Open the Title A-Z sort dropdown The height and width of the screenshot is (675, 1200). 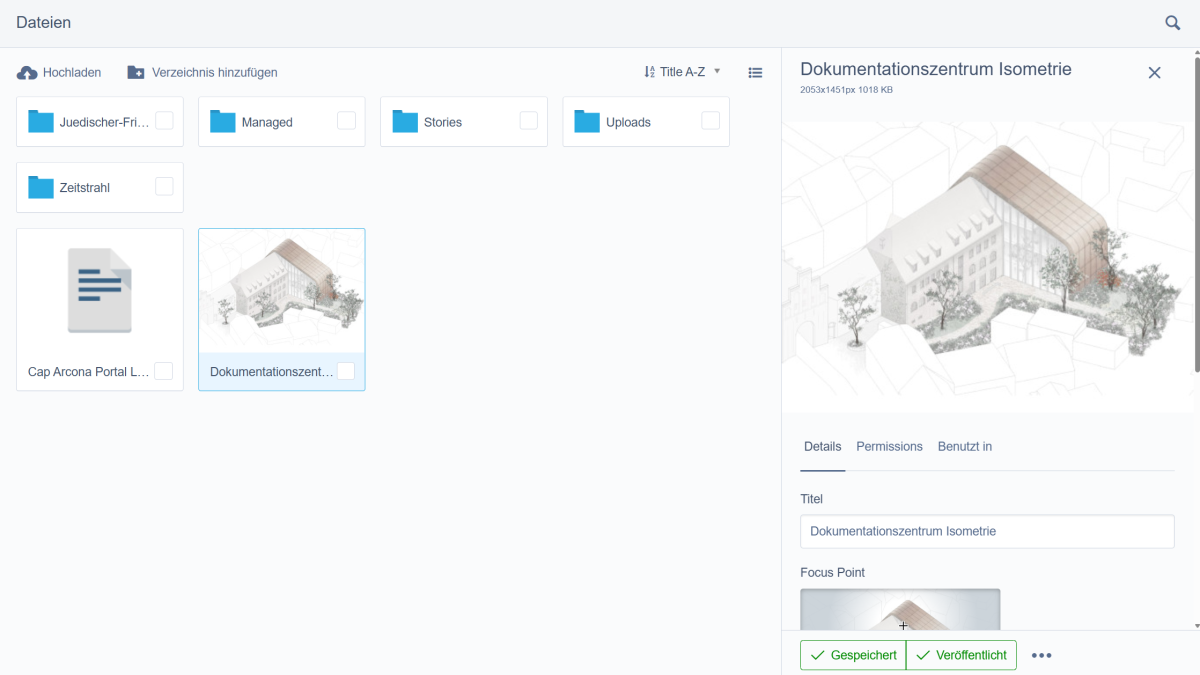(x=682, y=72)
